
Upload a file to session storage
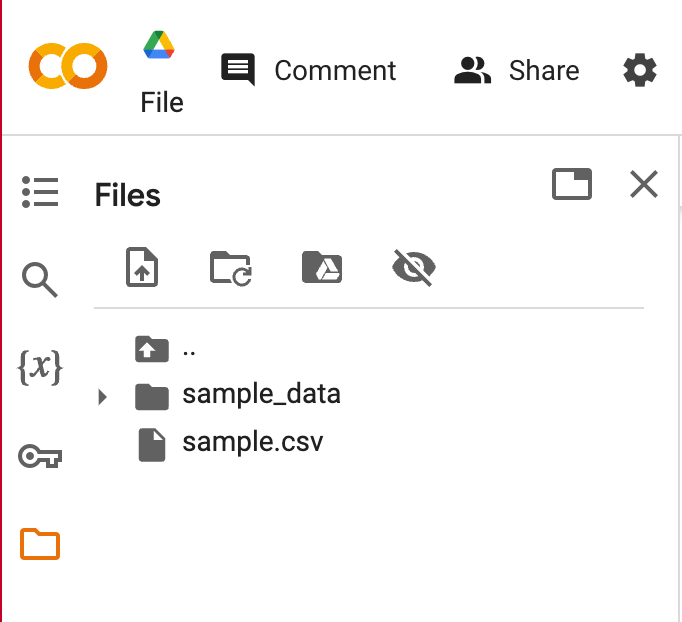(x=143, y=268)
